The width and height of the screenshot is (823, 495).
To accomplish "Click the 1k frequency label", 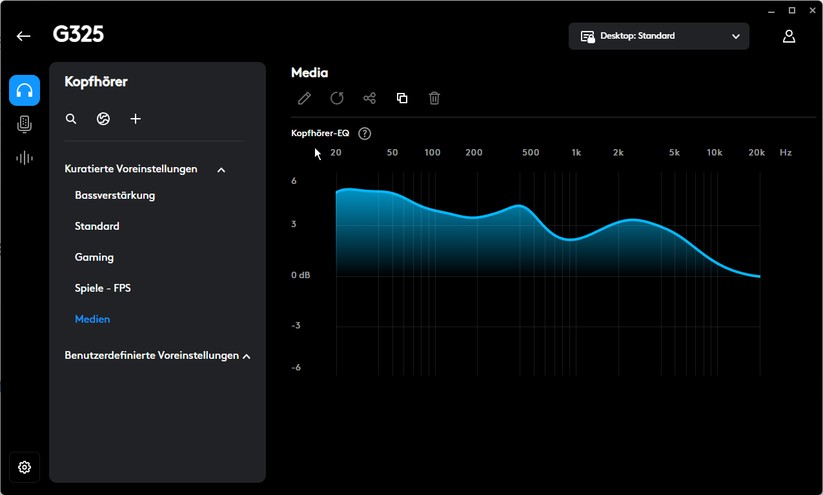I will click(576, 153).
